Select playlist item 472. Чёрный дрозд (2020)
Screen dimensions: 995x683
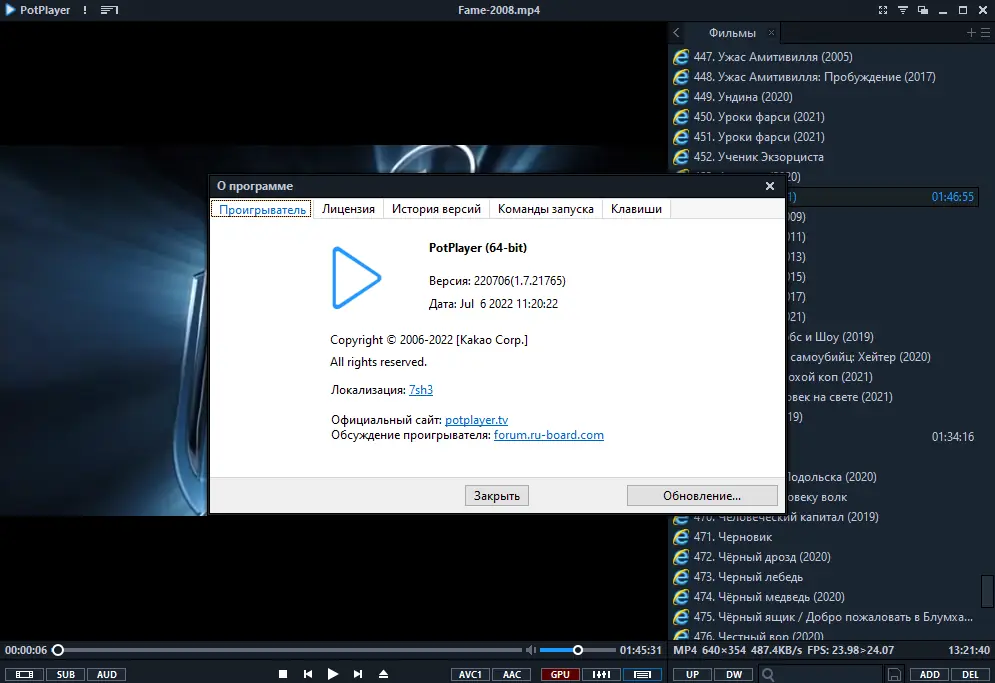coord(825,557)
